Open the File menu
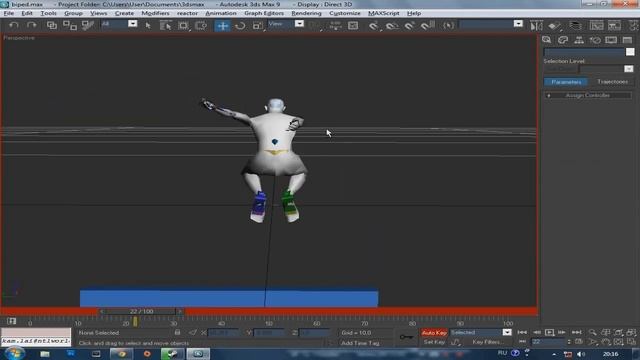Screen dimensions: 640x360 pos(9,13)
